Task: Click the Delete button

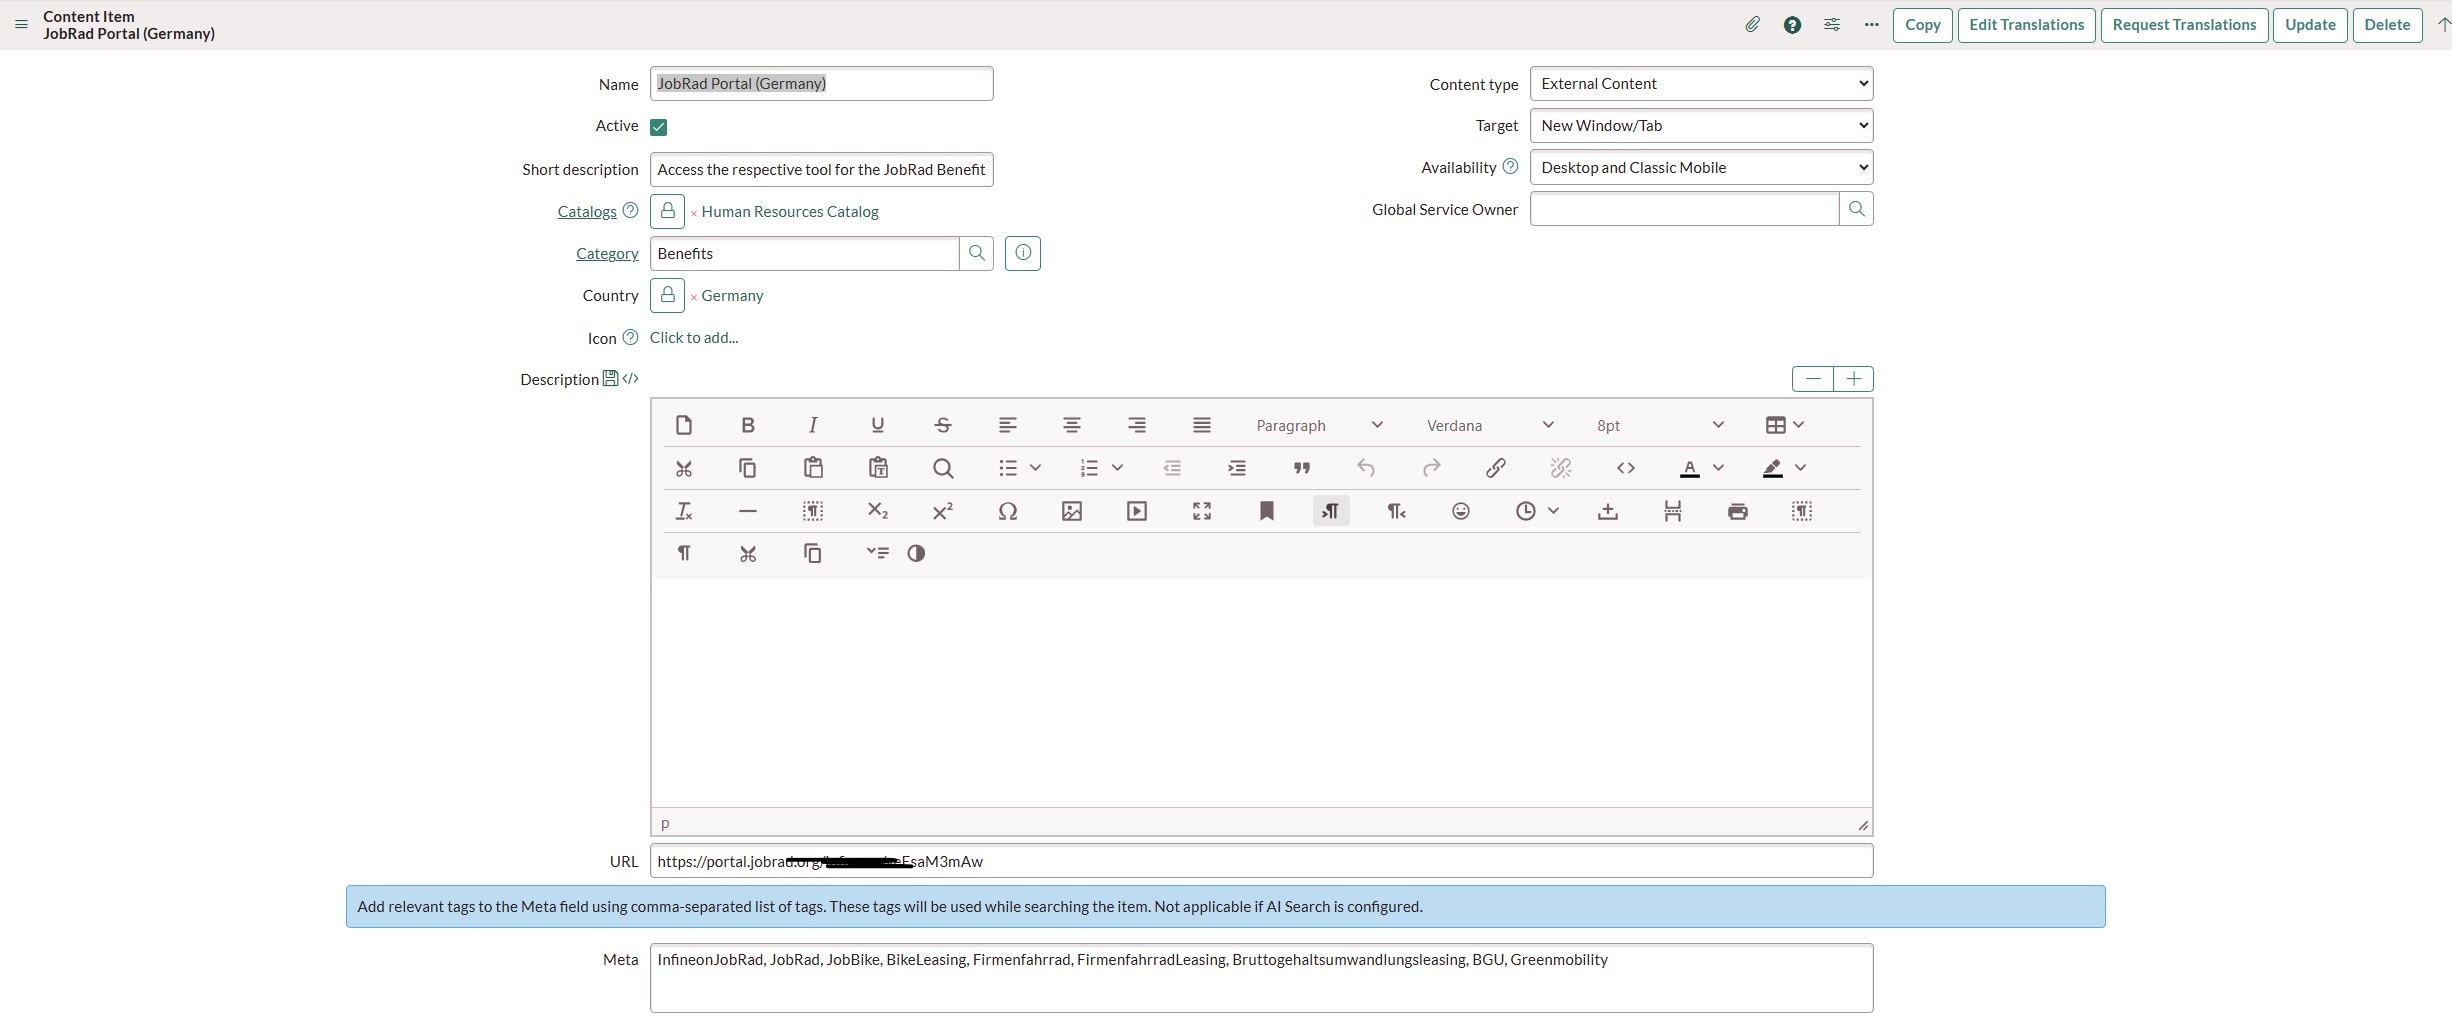Action: (x=2387, y=25)
